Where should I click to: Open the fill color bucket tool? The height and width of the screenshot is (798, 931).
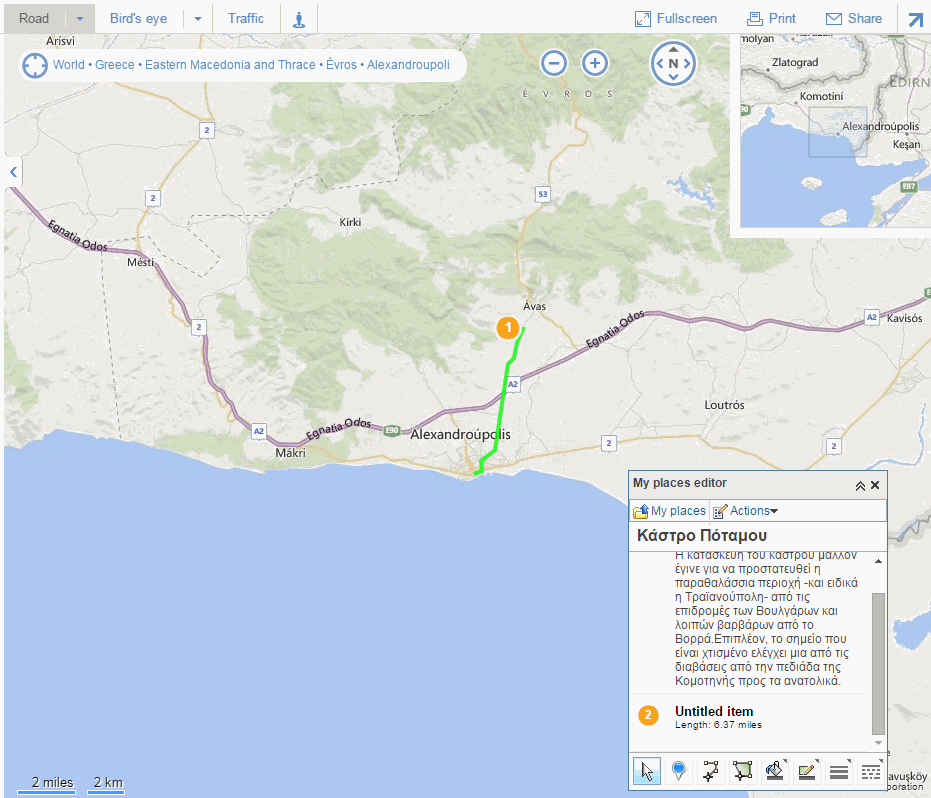pos(774,771)
